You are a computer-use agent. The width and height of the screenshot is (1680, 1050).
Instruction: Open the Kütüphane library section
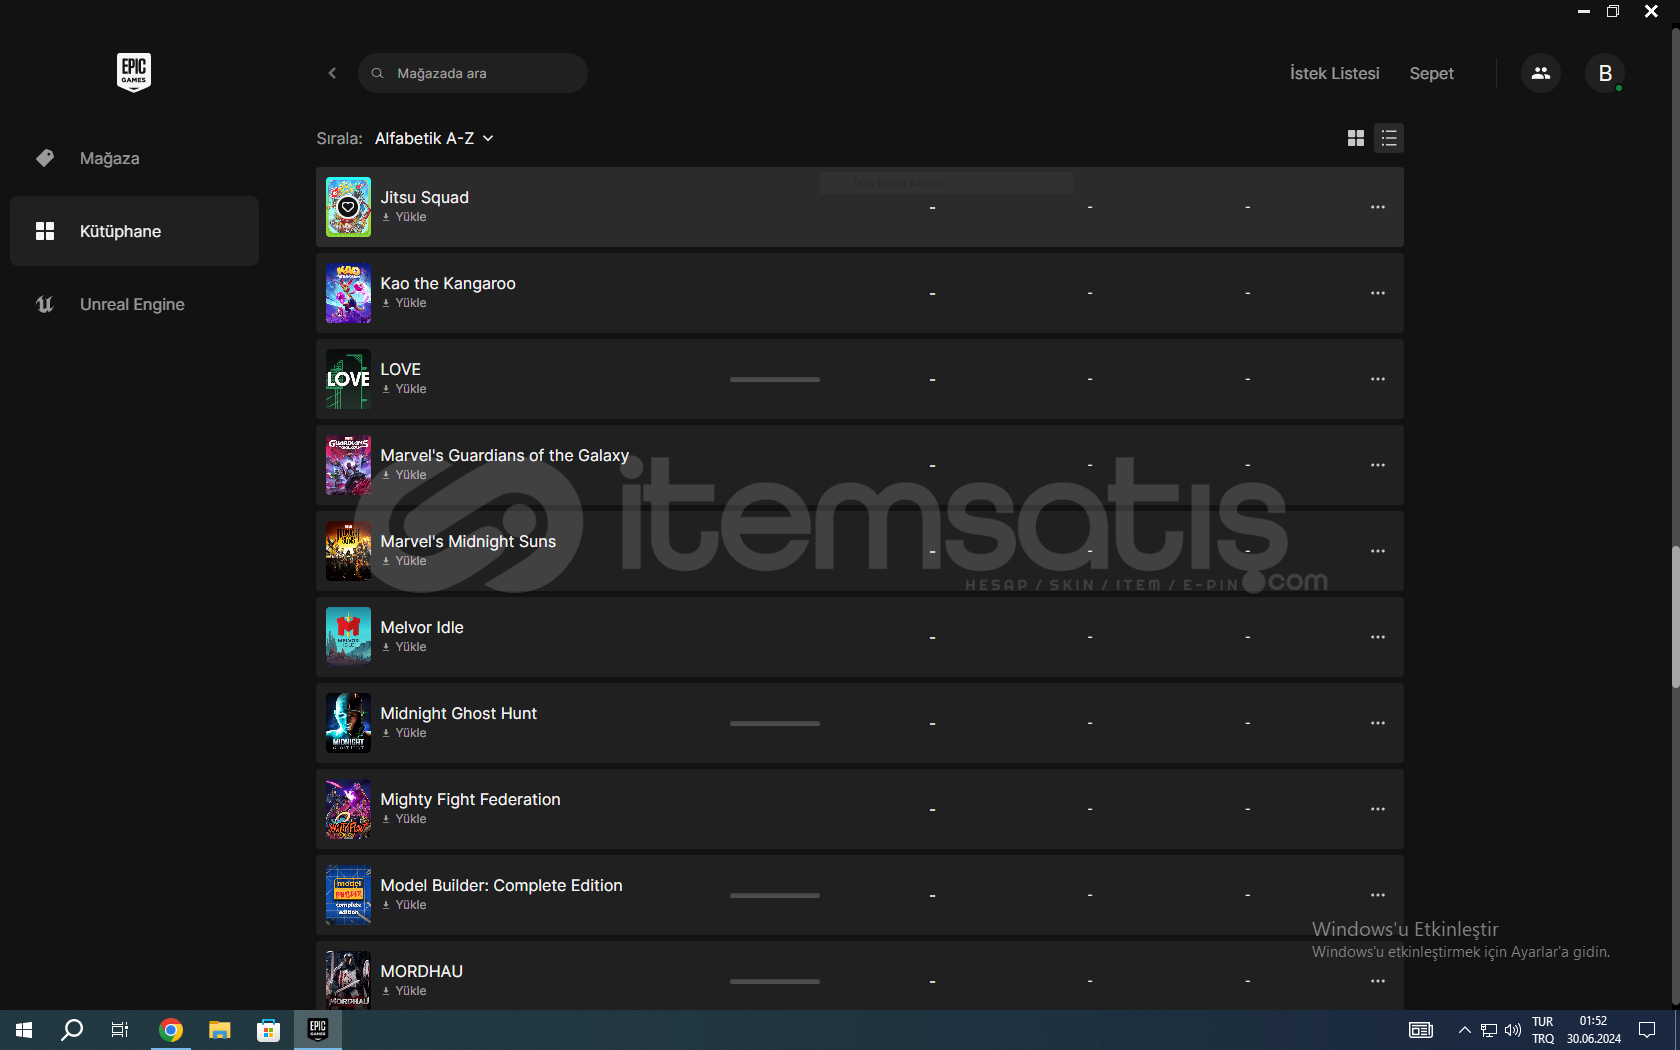click(134, 231)
